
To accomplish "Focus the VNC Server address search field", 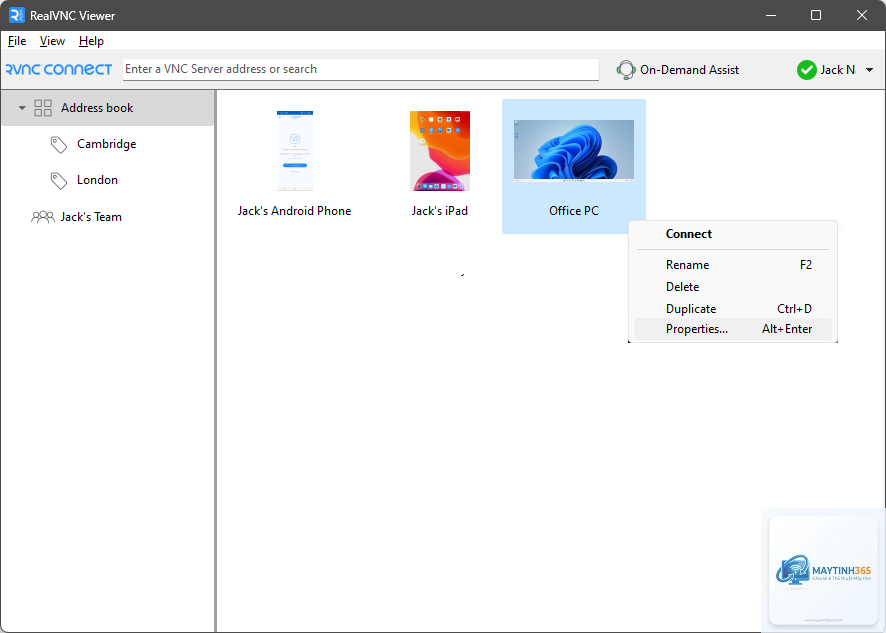I will pos(361,69).
